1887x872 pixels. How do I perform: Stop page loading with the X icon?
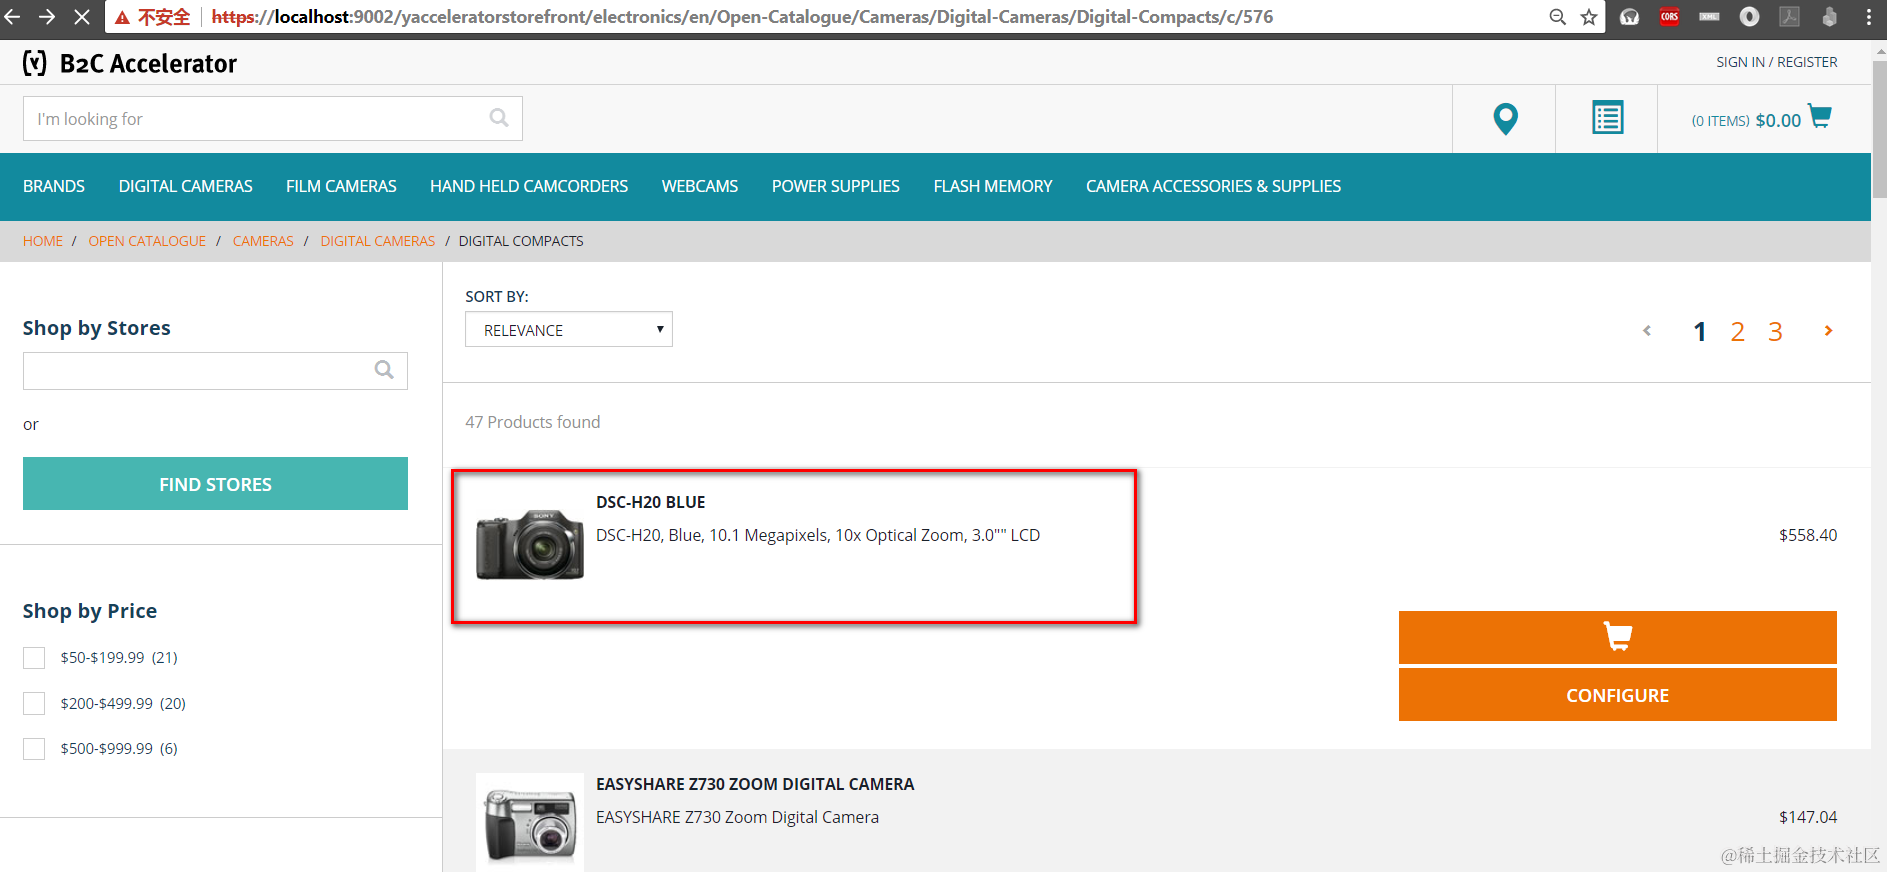click(82, 17)
